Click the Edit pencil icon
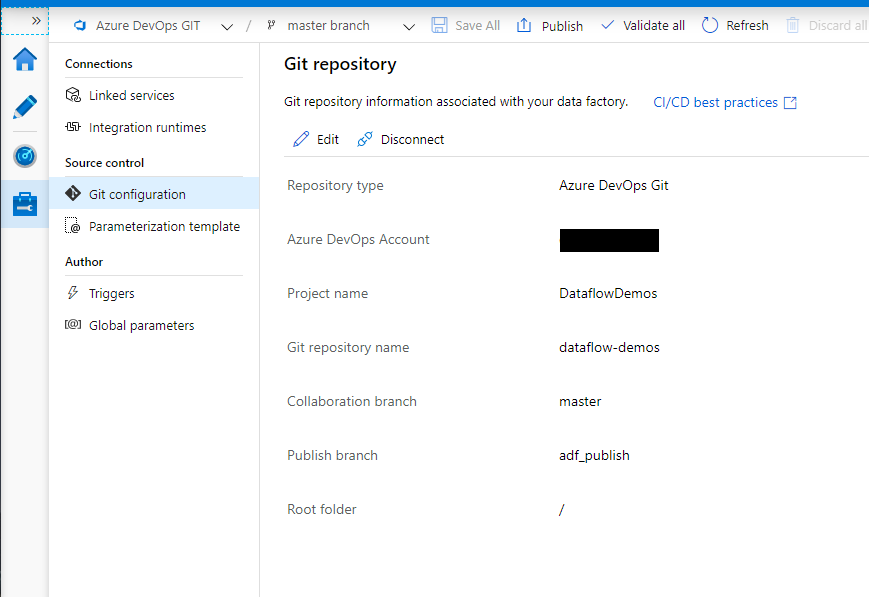Screen dimensions: 869x597 click(x=301, y=139)
